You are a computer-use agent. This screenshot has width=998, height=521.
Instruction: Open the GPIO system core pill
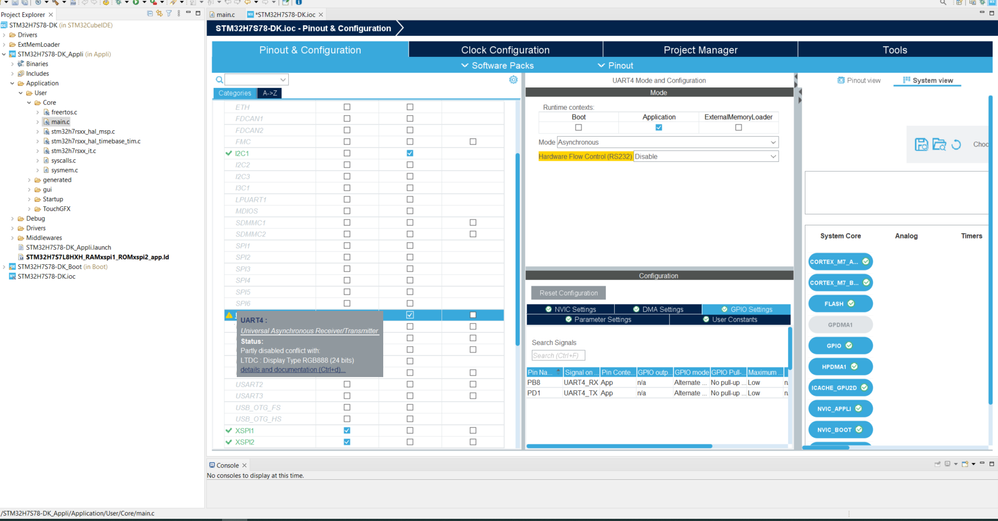[x=840, y=345]
